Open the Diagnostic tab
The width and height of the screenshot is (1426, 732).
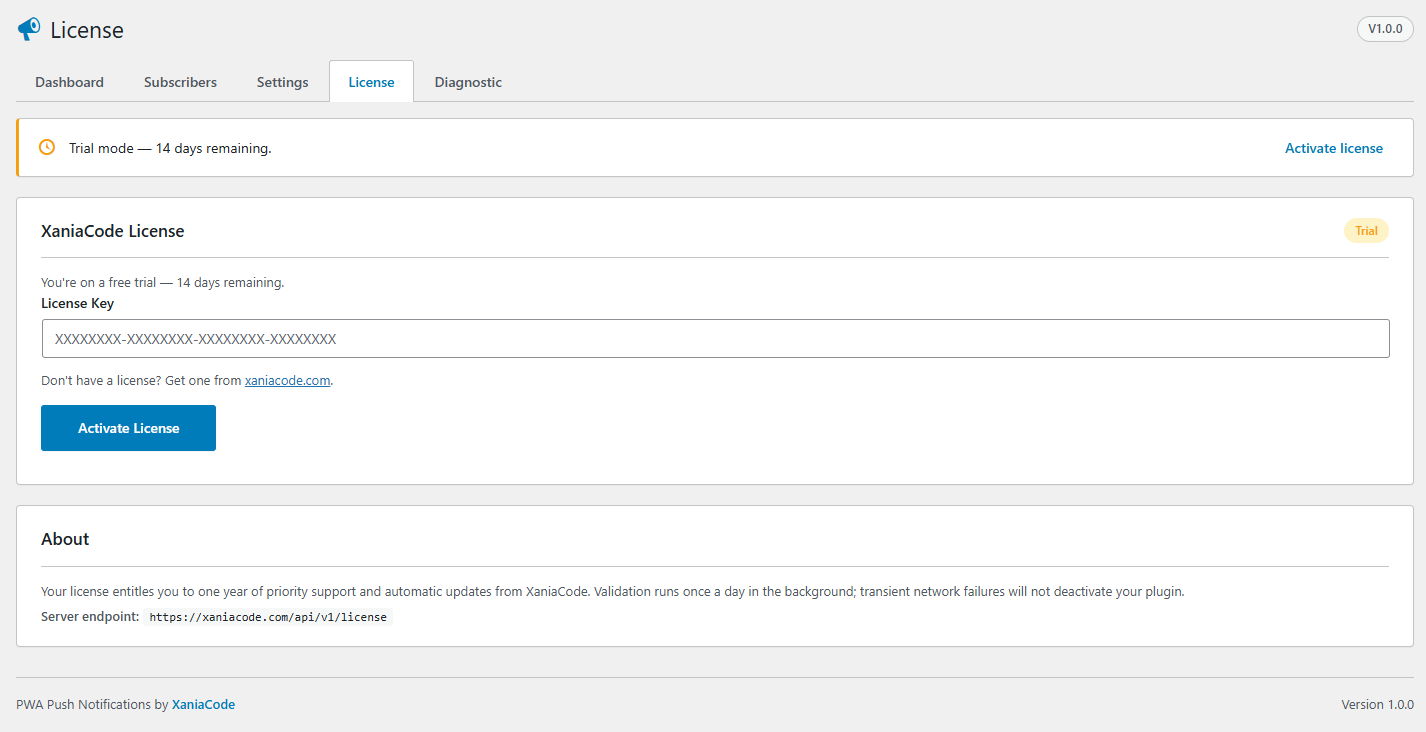point(468,82)
